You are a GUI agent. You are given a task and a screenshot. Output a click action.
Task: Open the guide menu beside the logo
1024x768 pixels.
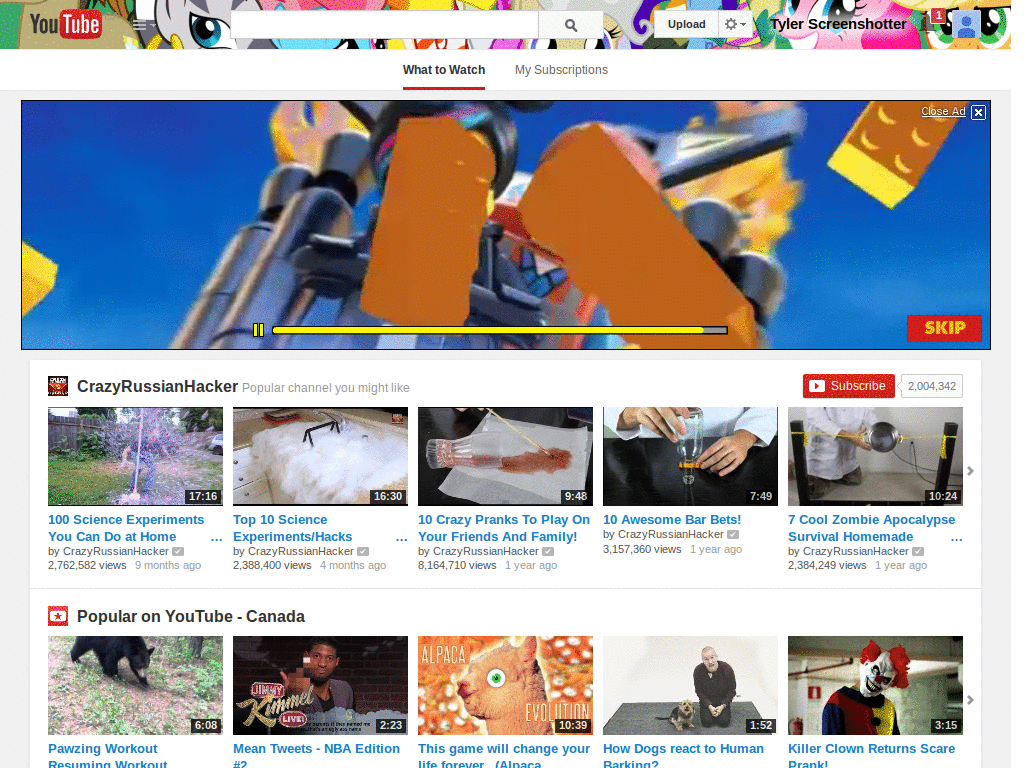142,25
